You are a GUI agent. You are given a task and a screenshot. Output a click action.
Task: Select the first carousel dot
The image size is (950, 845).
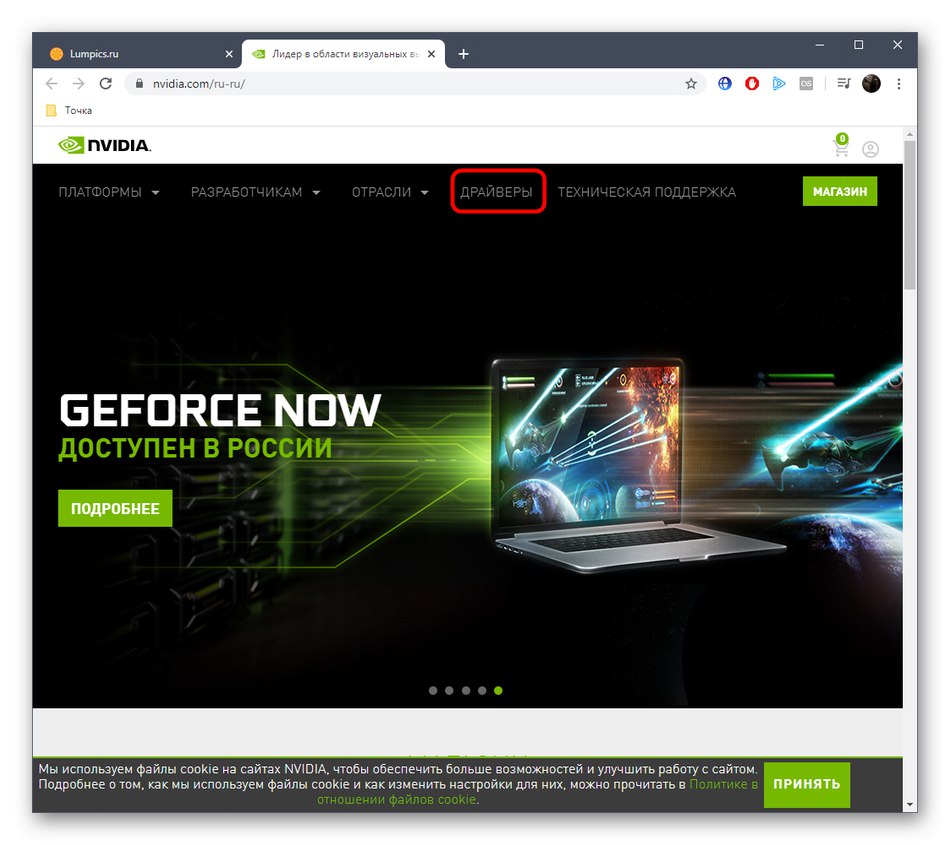(x=433, y=691)
